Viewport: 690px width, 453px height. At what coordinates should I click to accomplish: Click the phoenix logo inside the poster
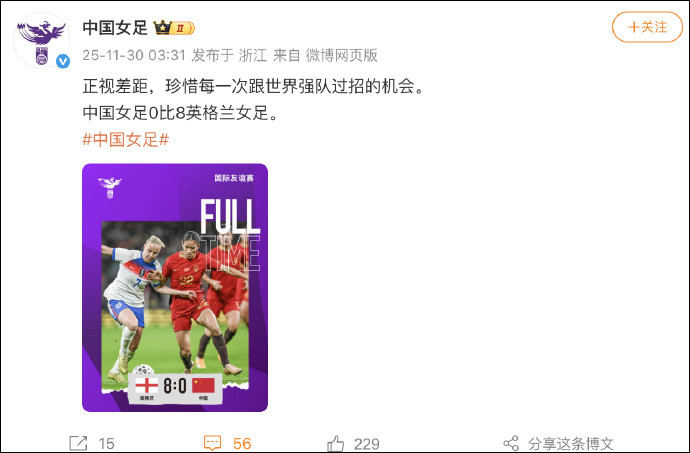(x=110, y=187)
